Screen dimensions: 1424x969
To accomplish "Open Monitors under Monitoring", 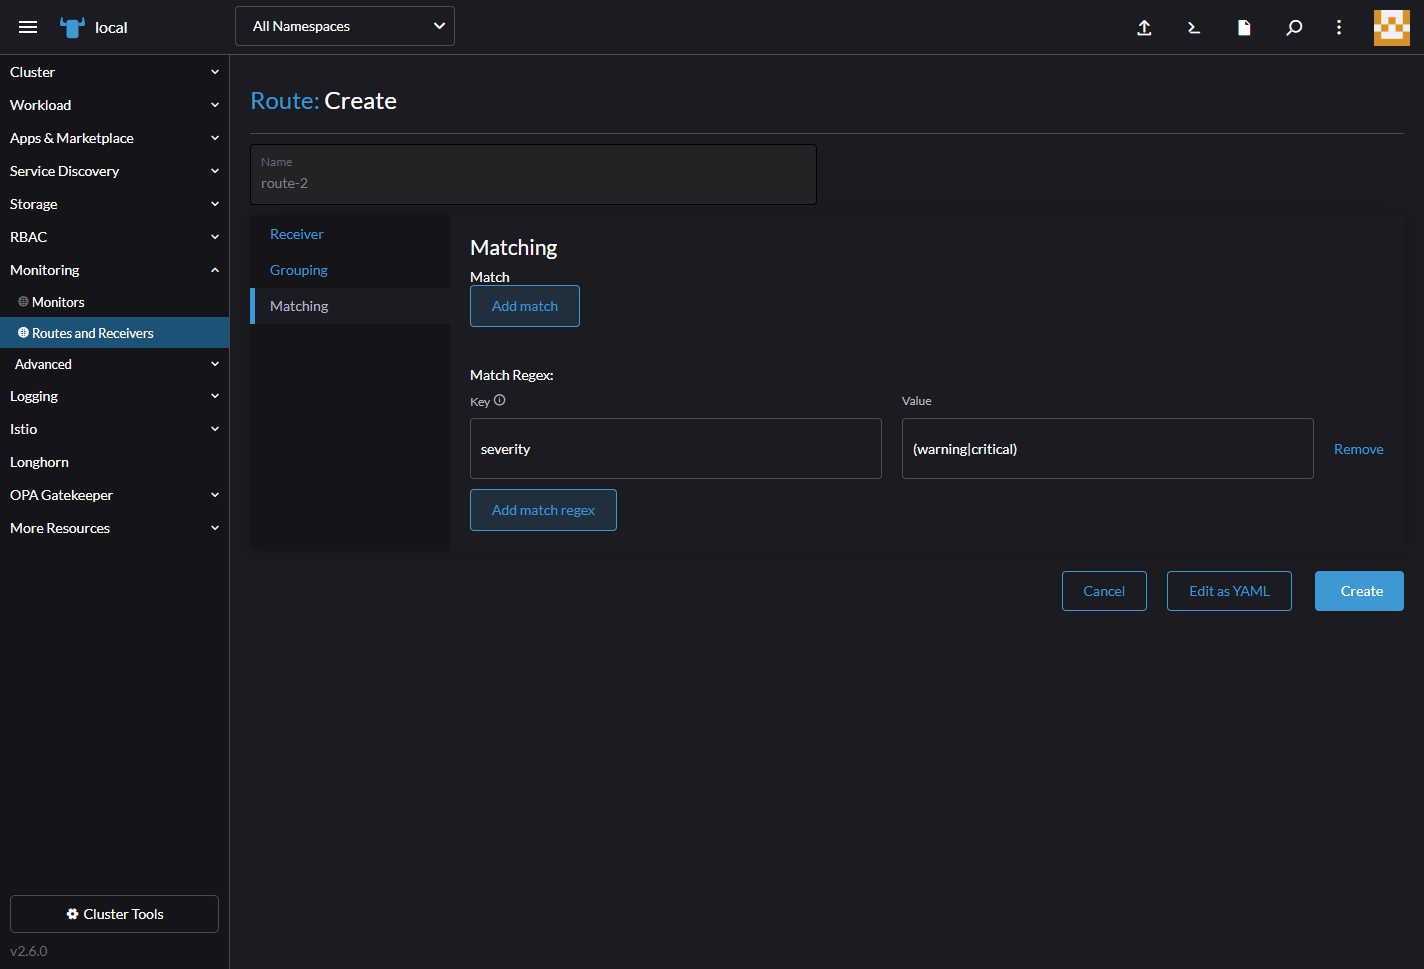I will click(x=114, y=302).
